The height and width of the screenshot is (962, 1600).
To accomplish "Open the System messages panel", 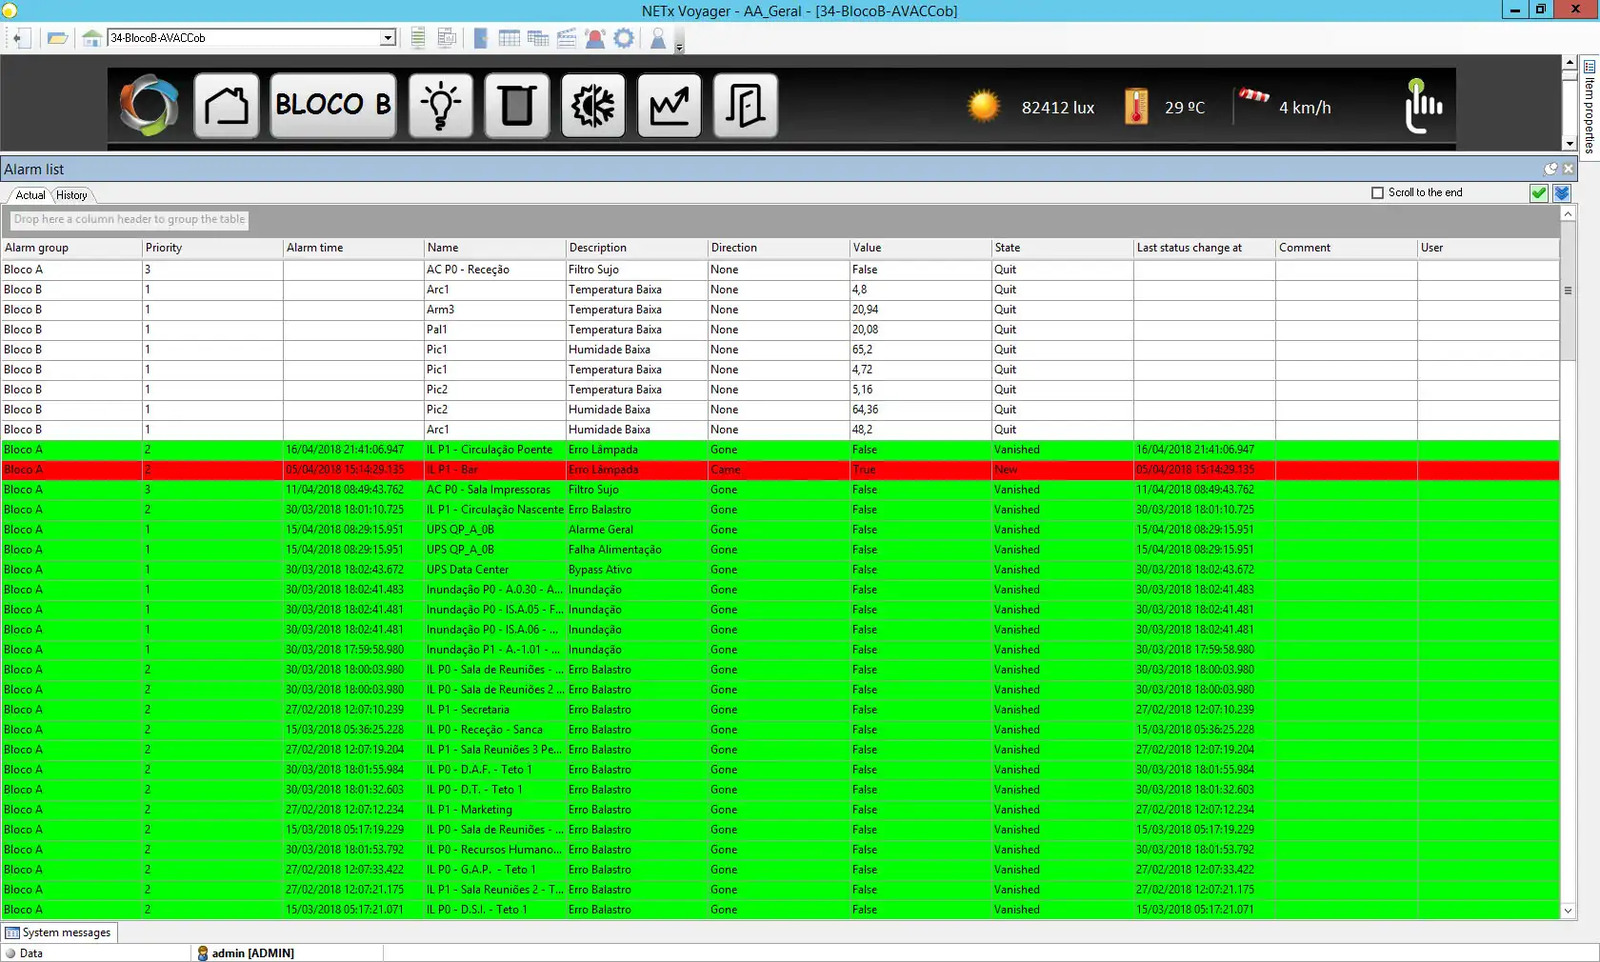I will (59, 932).
